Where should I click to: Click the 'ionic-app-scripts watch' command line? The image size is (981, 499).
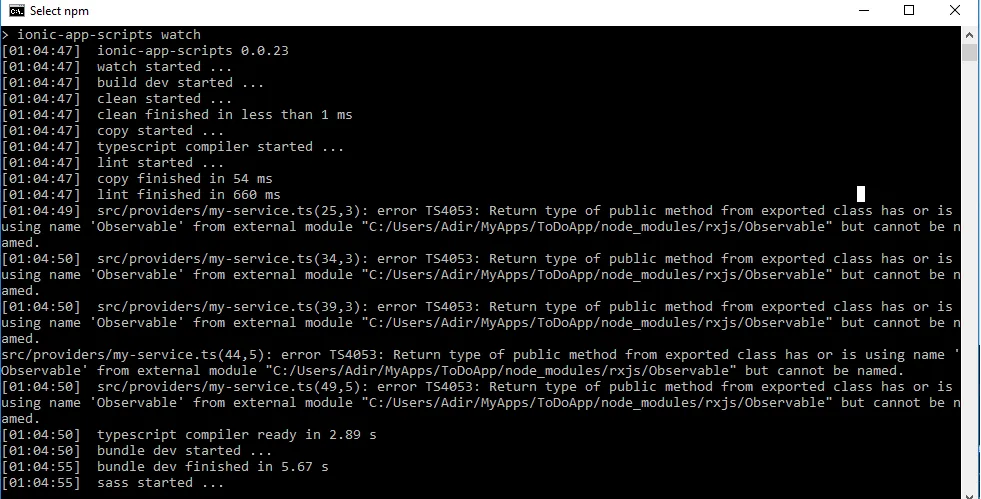(108, 34)
